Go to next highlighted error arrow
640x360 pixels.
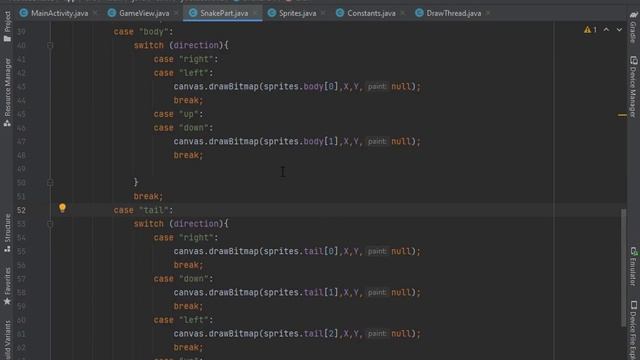coord(619,30)
